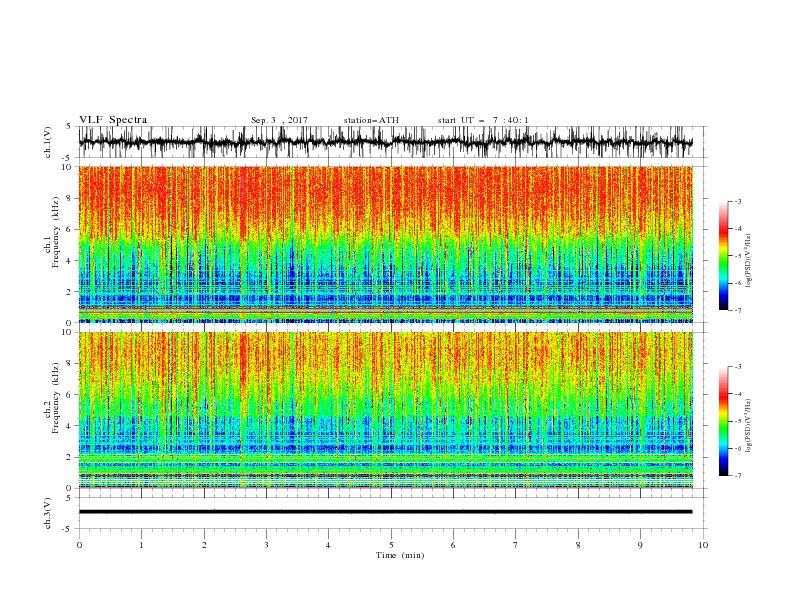Click the lower 'log(PSD)(V²/Hz)' colorbar label
Viewport: 792px width, 612px height.
748,426
